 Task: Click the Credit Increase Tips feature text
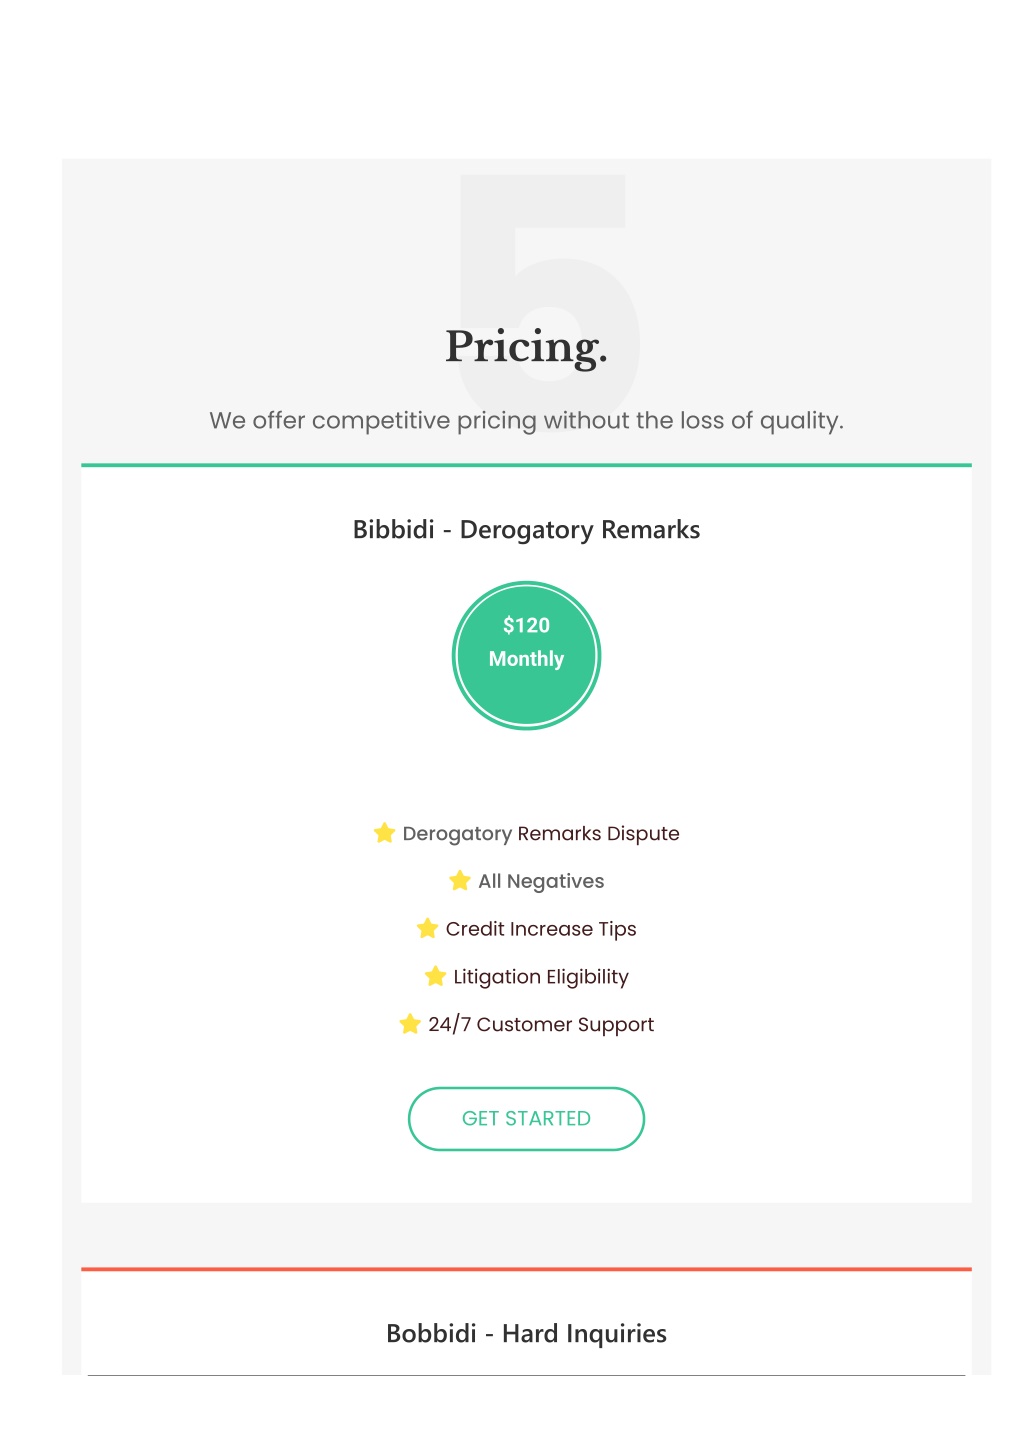(x=541, y=929)
